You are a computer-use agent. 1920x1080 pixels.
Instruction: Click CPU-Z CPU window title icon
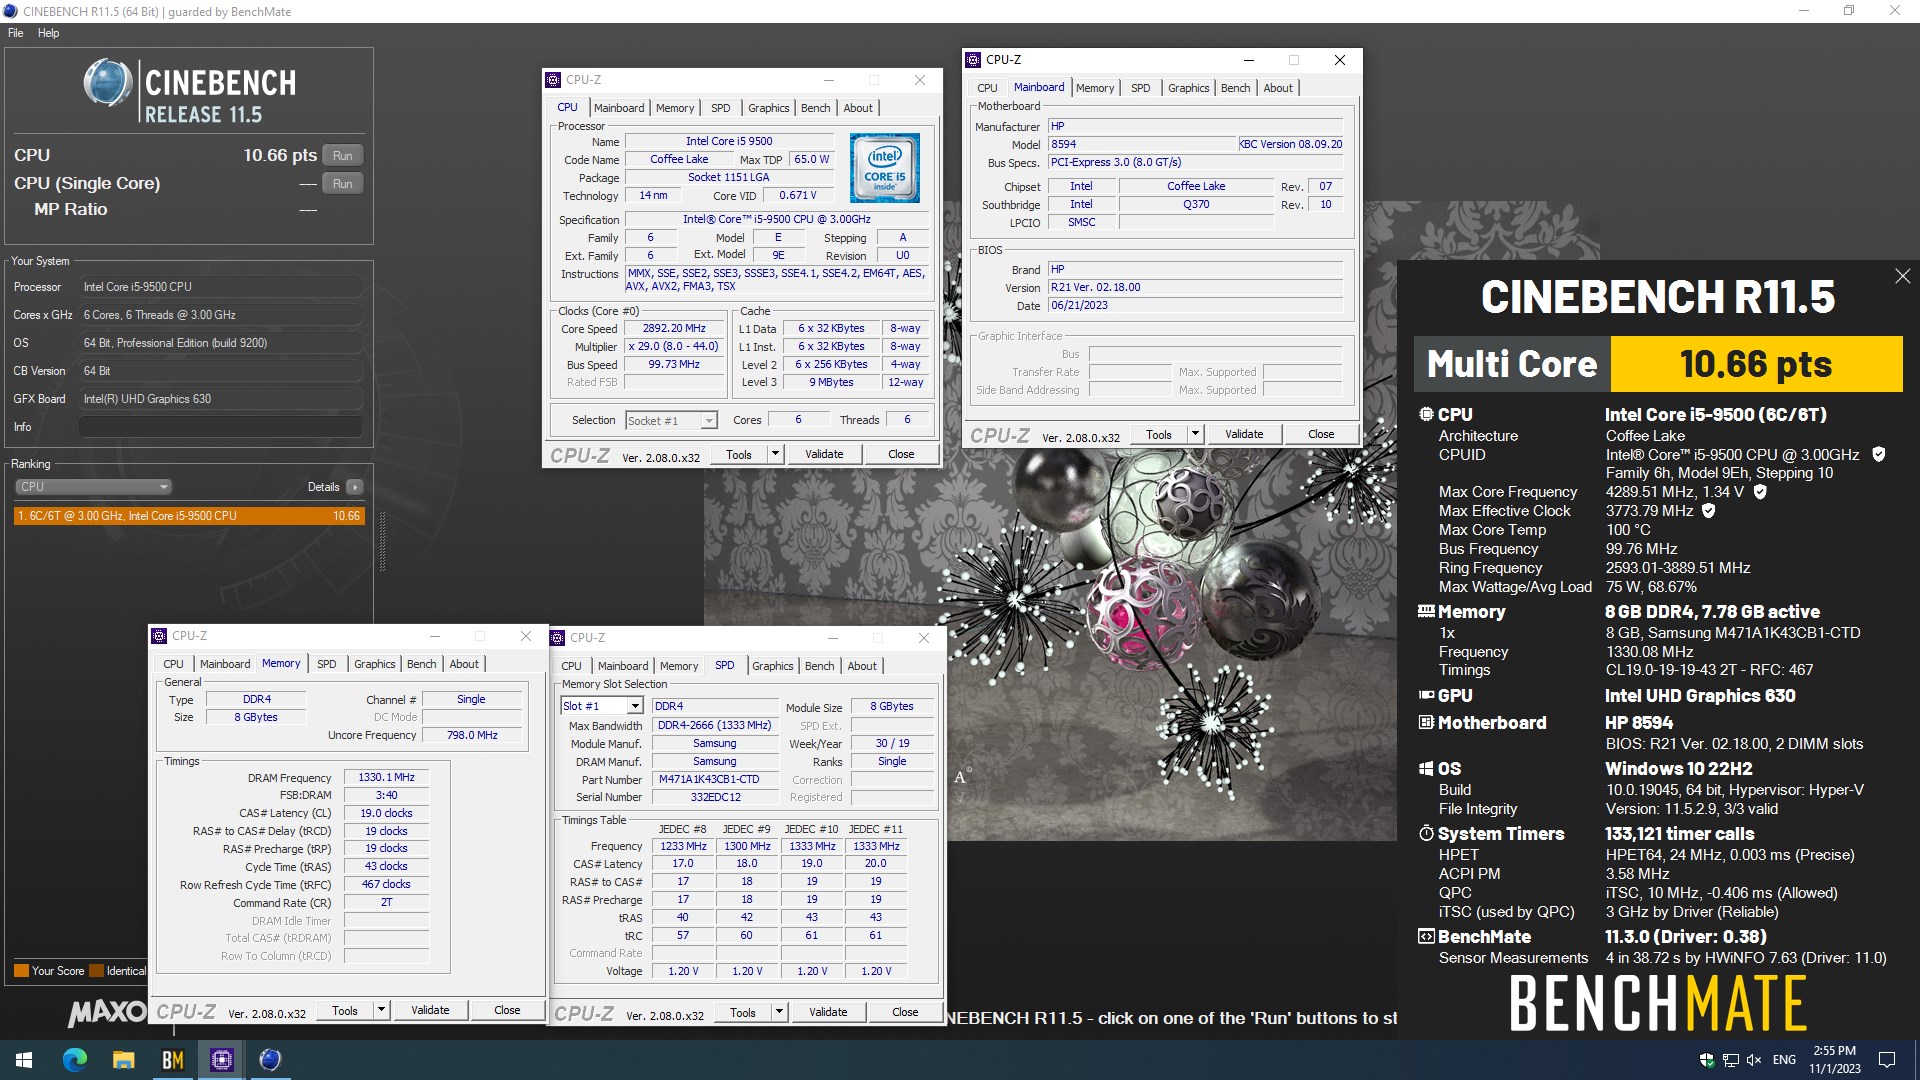[x=553, y=80]
